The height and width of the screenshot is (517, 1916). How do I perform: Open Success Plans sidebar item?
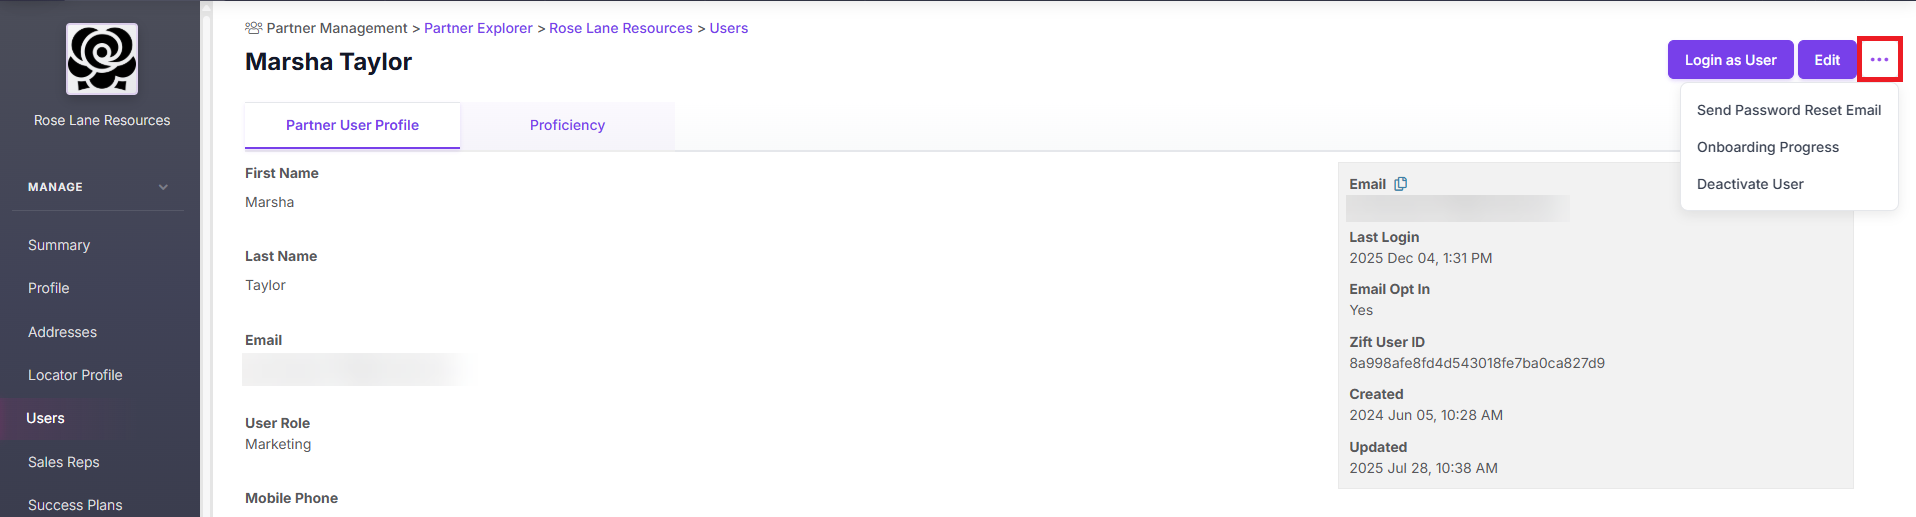click(75, 505)
